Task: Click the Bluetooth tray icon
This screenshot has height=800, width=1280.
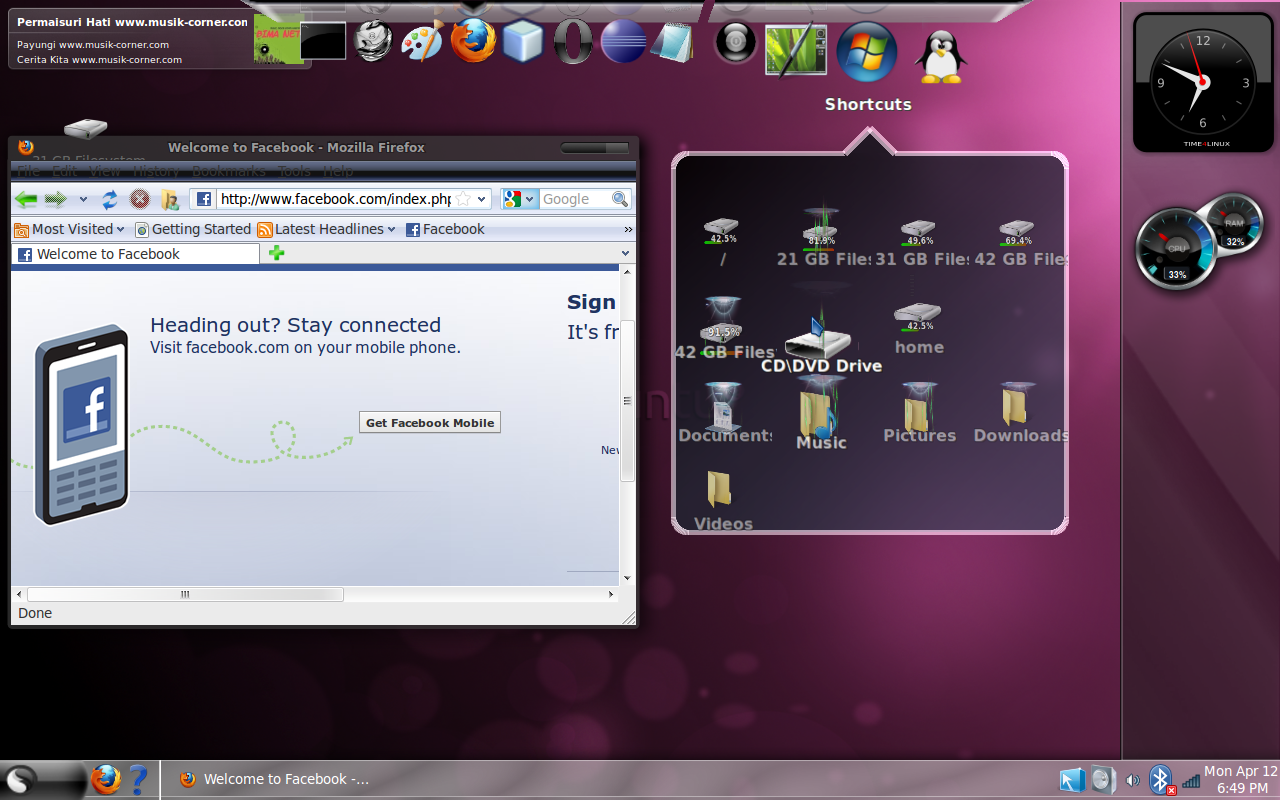Action: (1161, 780)
